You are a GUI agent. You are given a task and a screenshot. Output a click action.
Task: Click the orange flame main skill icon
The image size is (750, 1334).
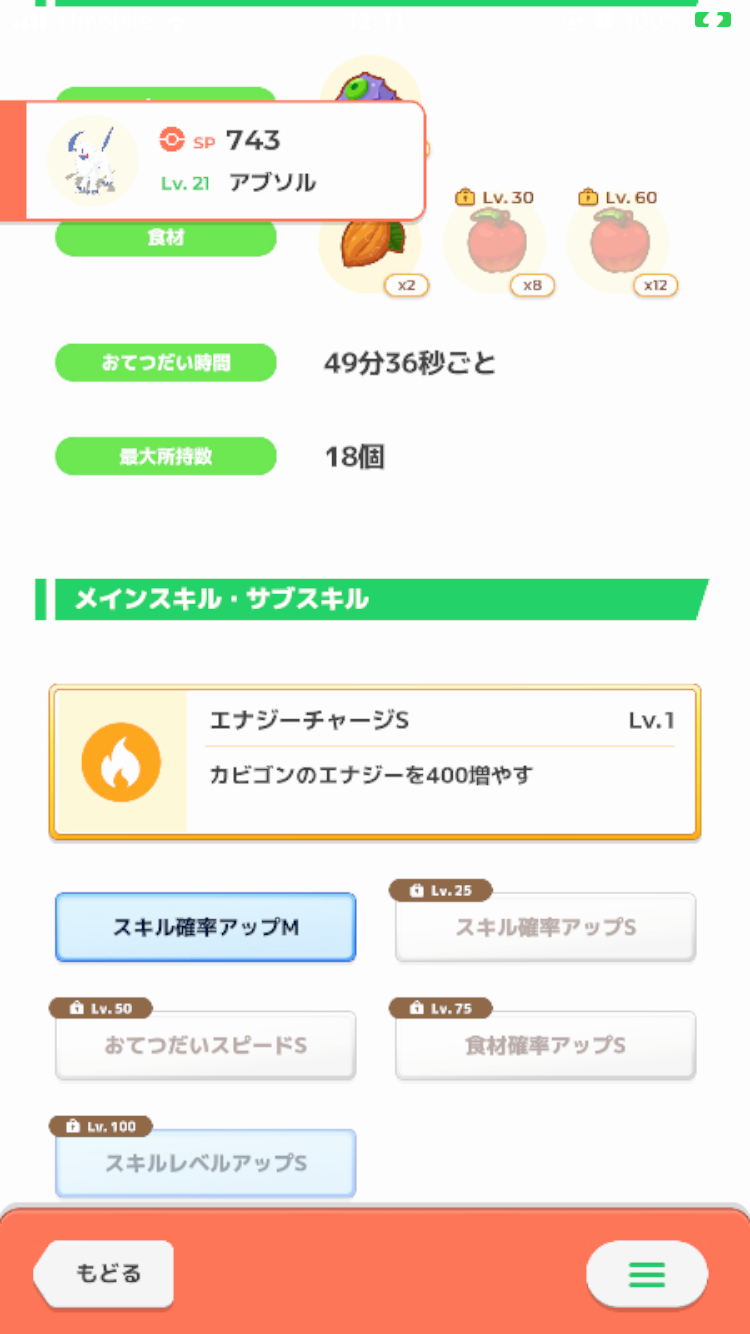coord(121,762)
